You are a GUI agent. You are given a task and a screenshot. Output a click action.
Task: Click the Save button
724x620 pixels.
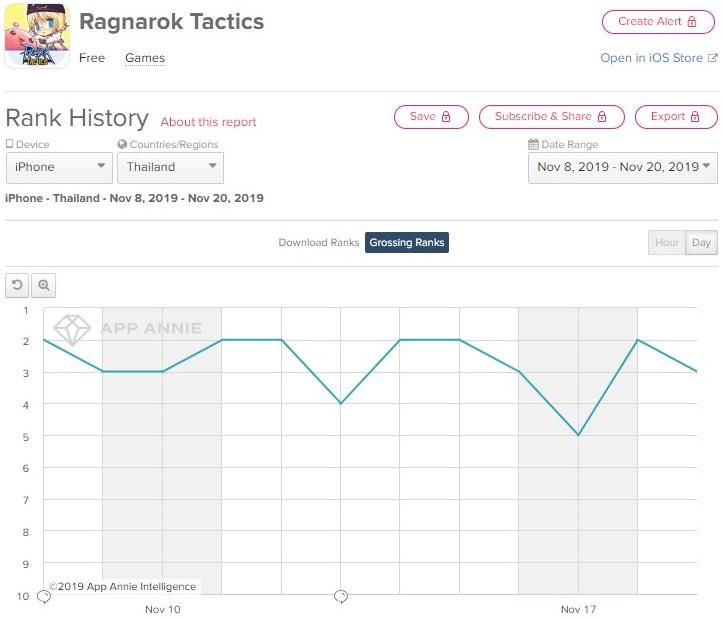pyautogui.click(x=431, y=117)
